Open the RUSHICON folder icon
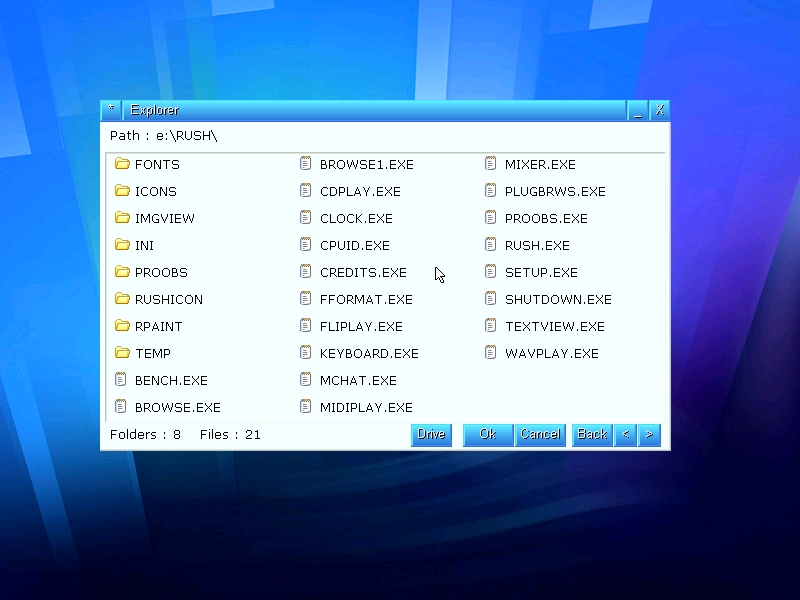The height and width of the screenshot is (600, 800). [x=122, y=298]
